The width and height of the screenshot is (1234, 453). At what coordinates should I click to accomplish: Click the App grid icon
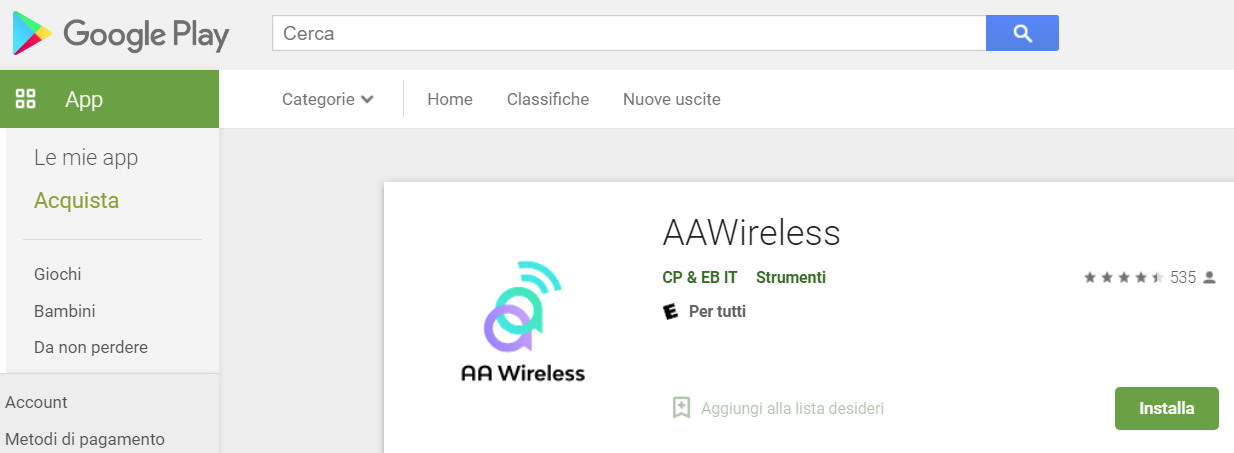point(26,99)
